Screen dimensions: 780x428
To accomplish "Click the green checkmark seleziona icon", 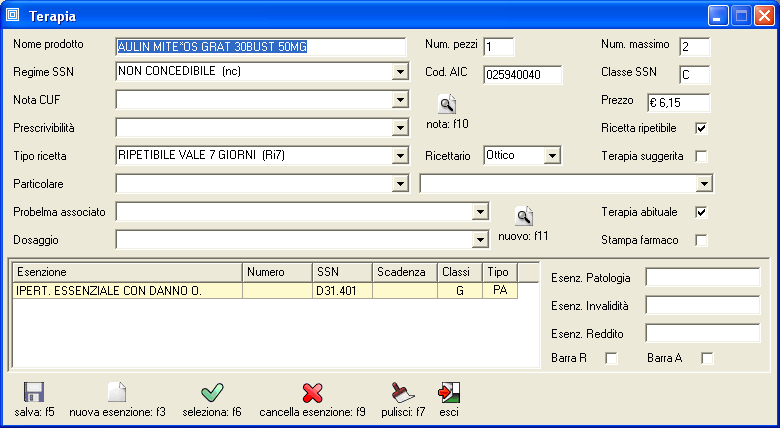I will pos(211,393).
